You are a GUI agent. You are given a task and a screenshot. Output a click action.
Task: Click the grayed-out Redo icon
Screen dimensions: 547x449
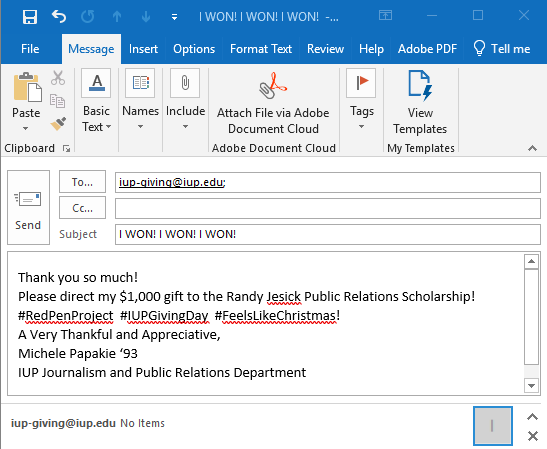(x=88, y=16)
